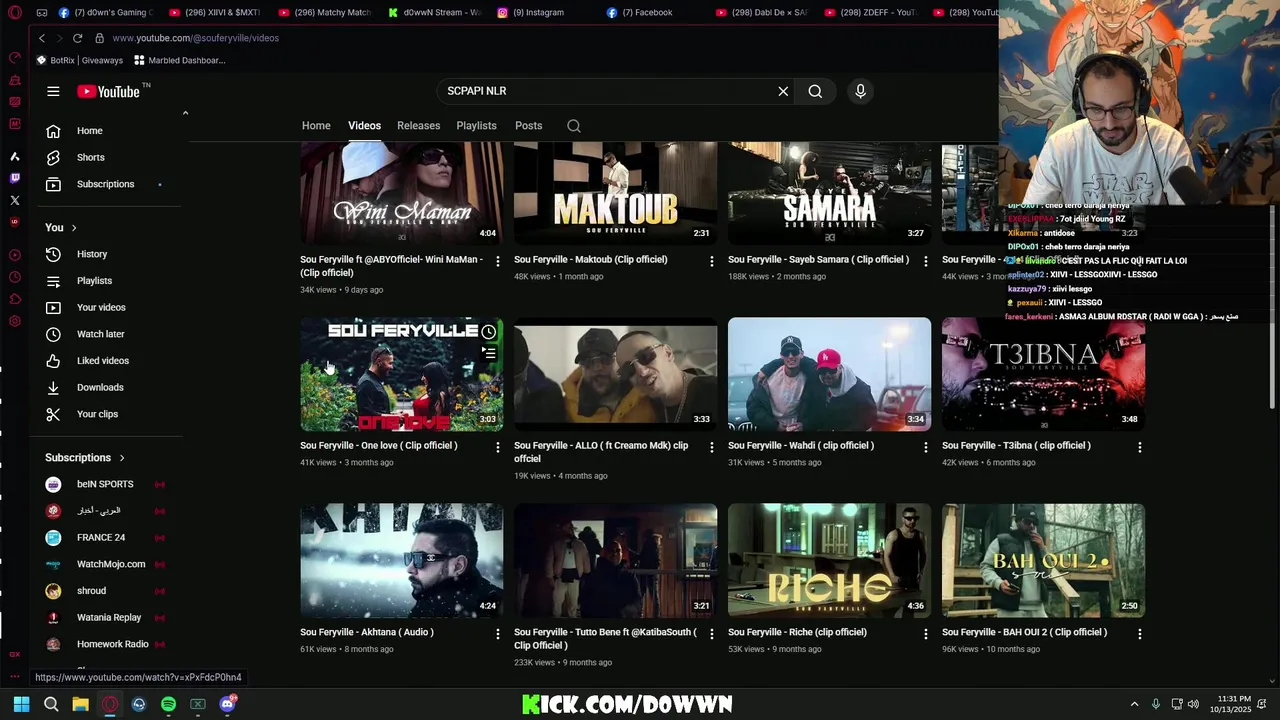Click Add to queue icon on One love thumbnail
This screenshot has width=1280, height=720.
coord(488,353)
